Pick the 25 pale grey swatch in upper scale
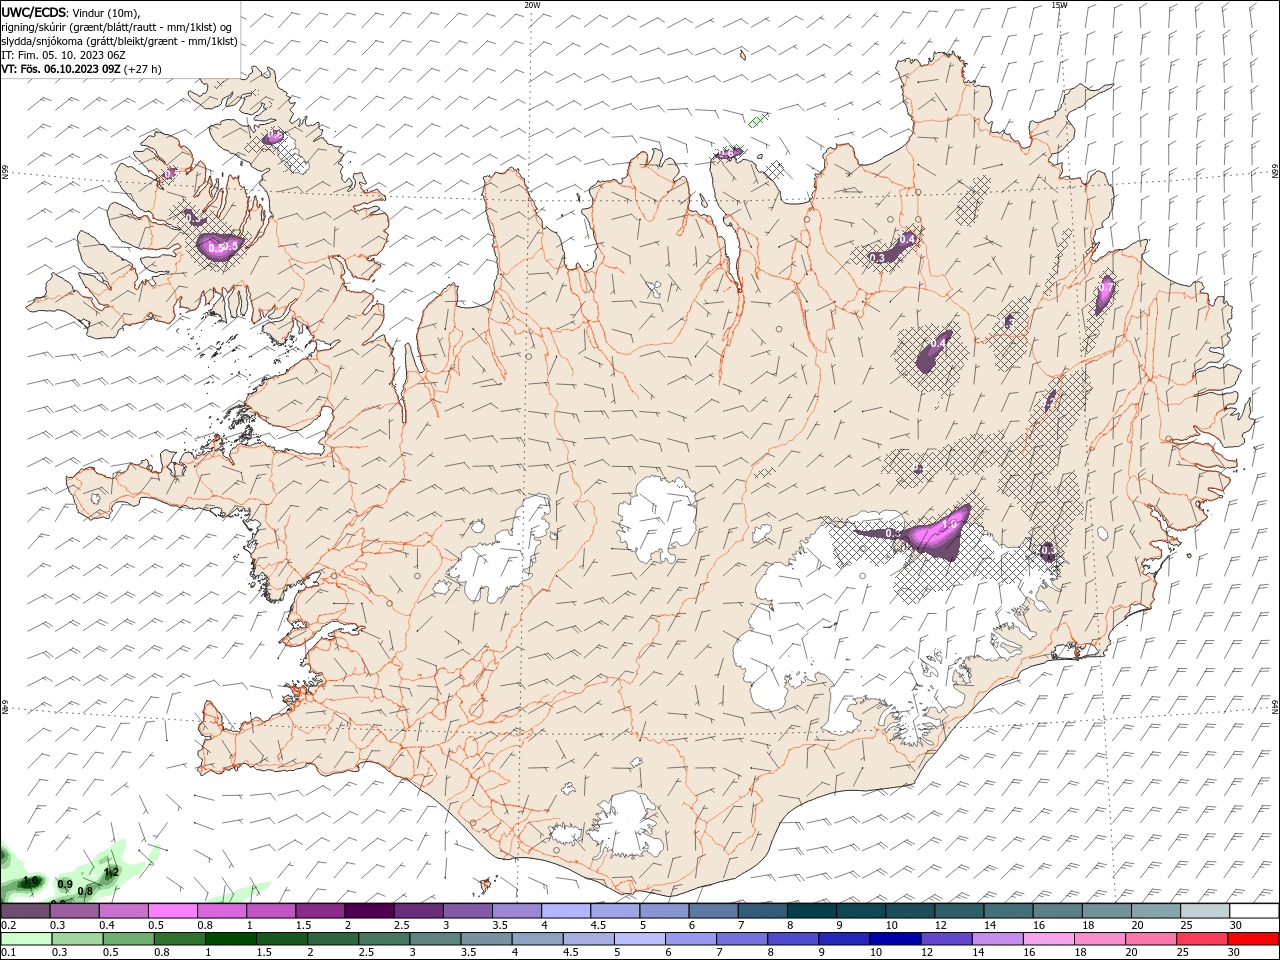Screen dimensions: 1280x960 point(1205,911)
